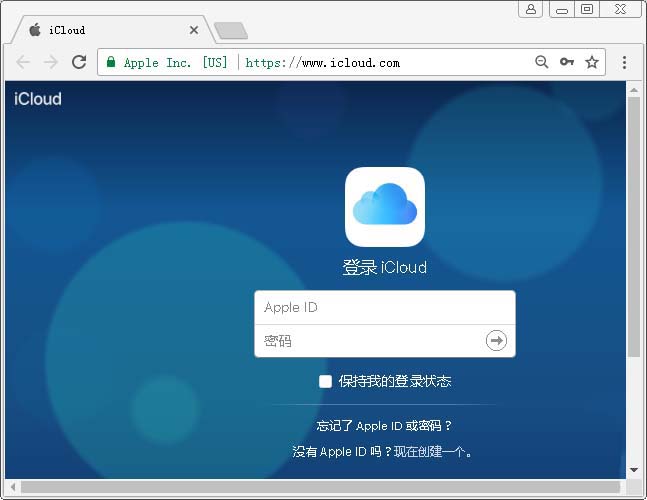Click the browser forward arrow

(51, 62)
